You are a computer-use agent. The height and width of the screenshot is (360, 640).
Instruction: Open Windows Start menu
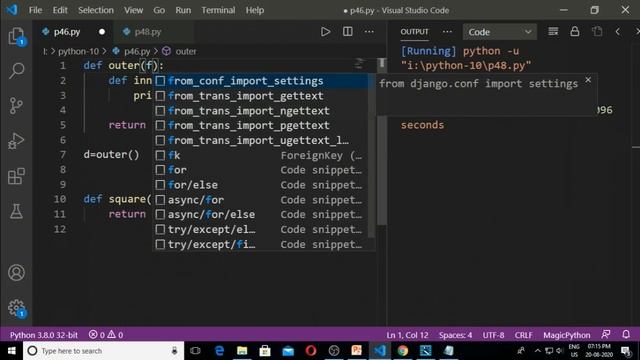tap(11, 351)
